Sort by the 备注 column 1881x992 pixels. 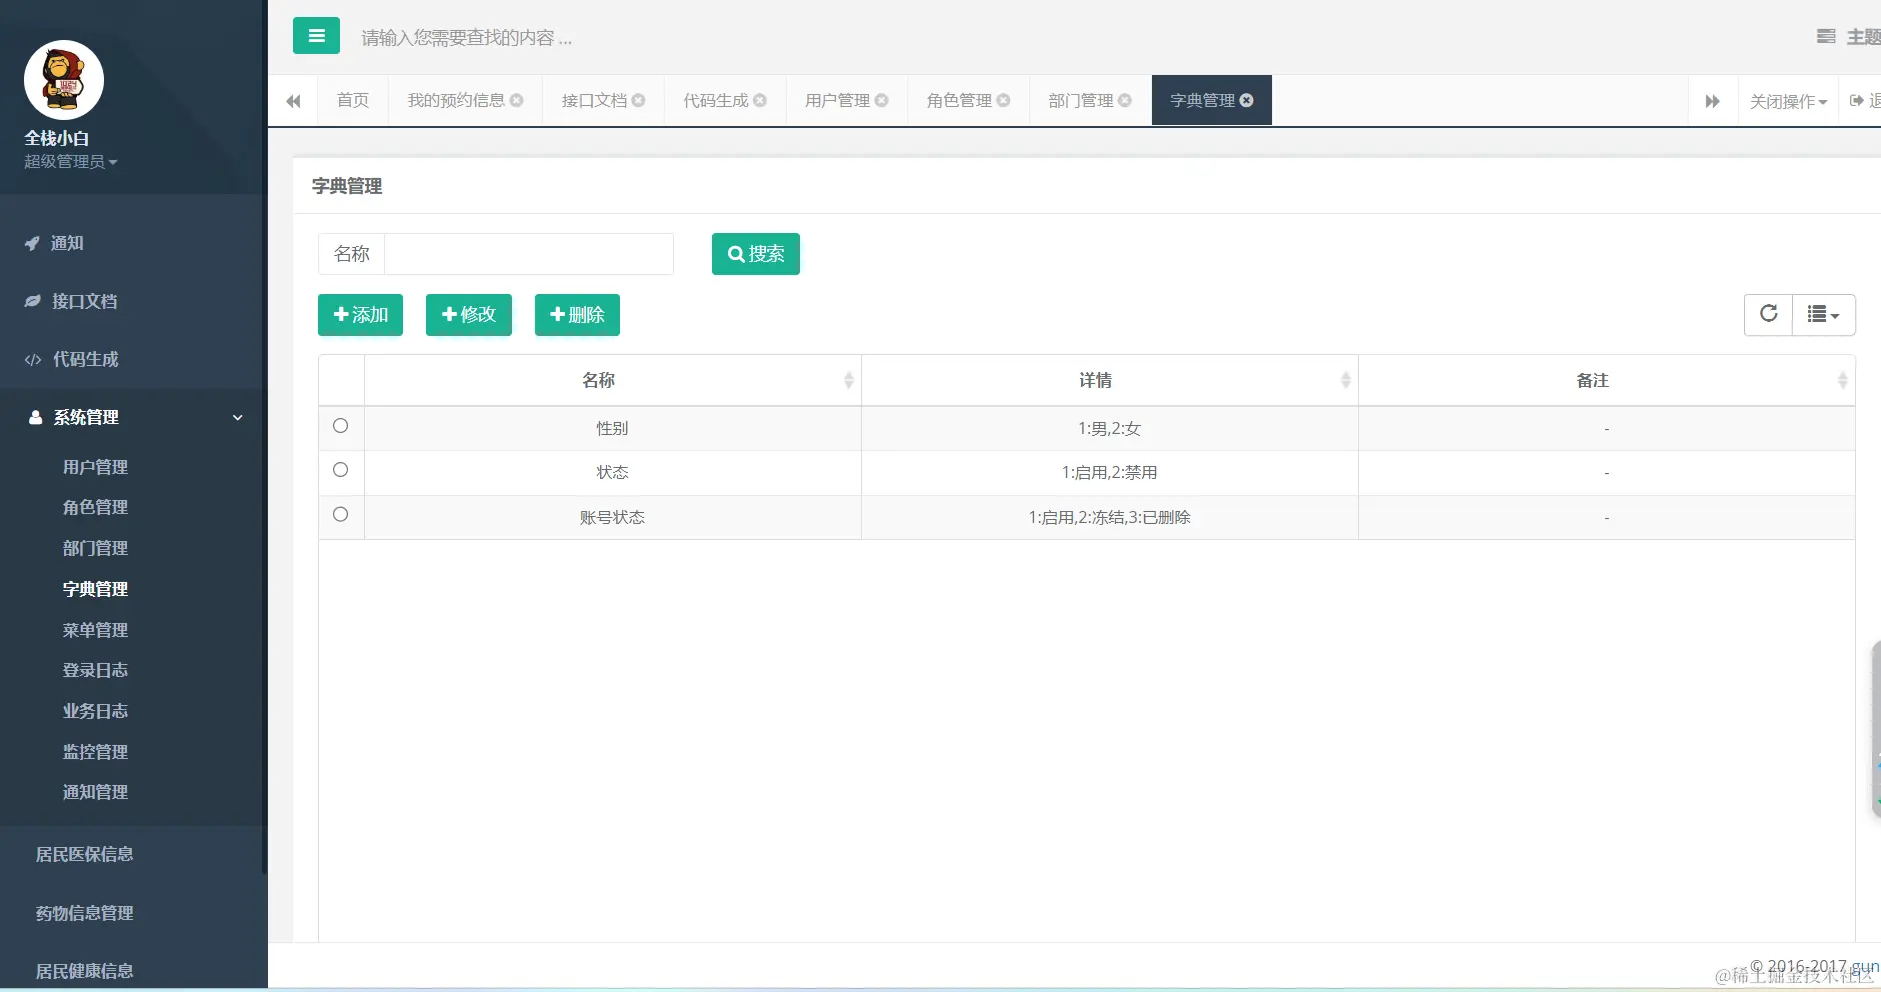1606,380
